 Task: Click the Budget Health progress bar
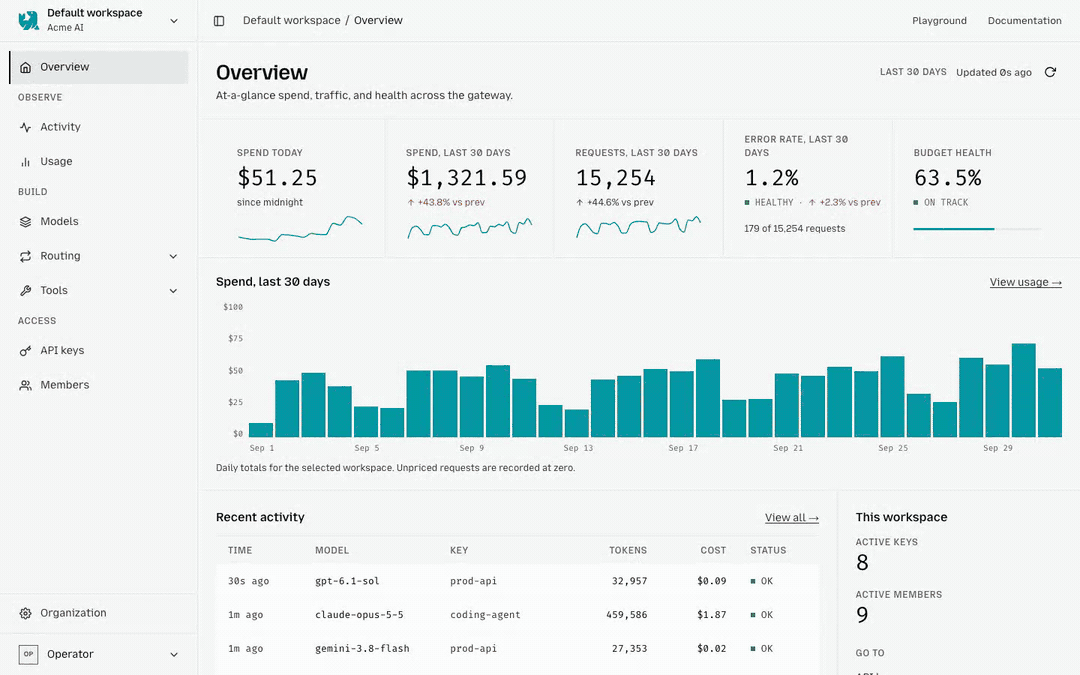pyautogui.click(x=976, y=229)
